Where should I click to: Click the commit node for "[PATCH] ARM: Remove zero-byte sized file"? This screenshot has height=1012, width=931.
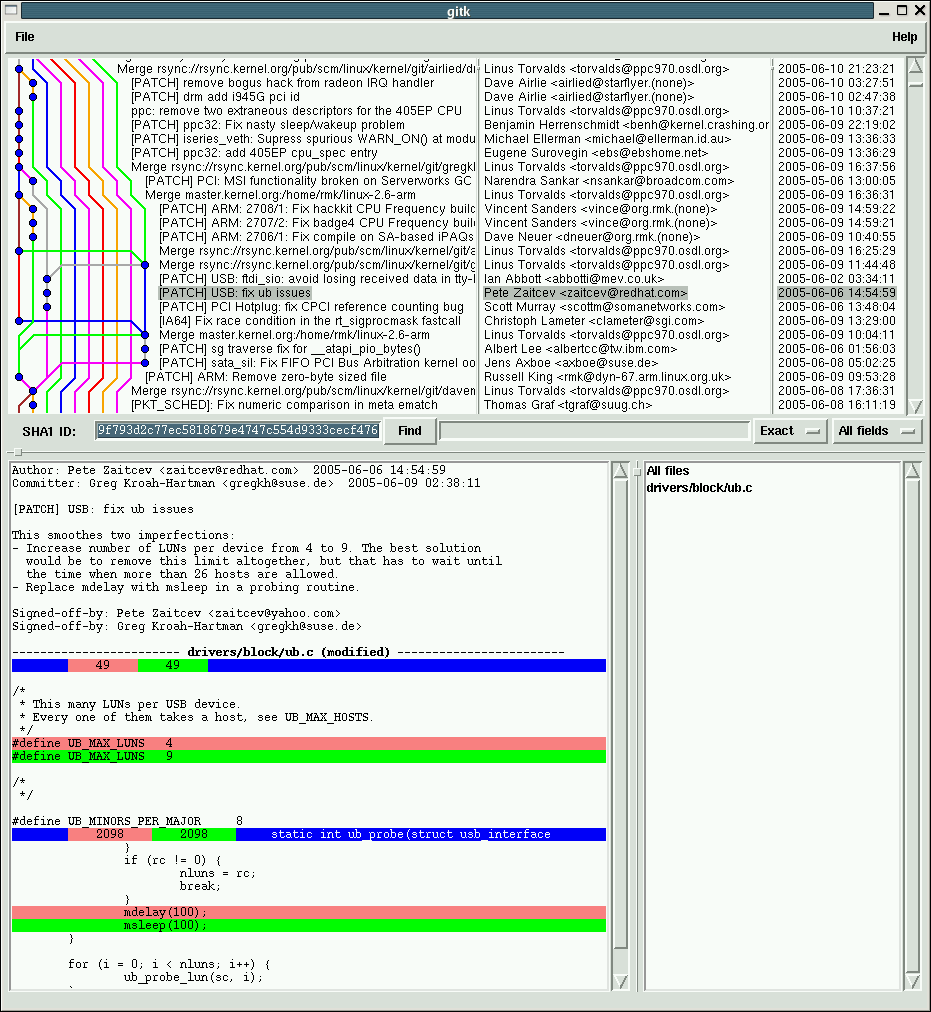tap(19, 376)
